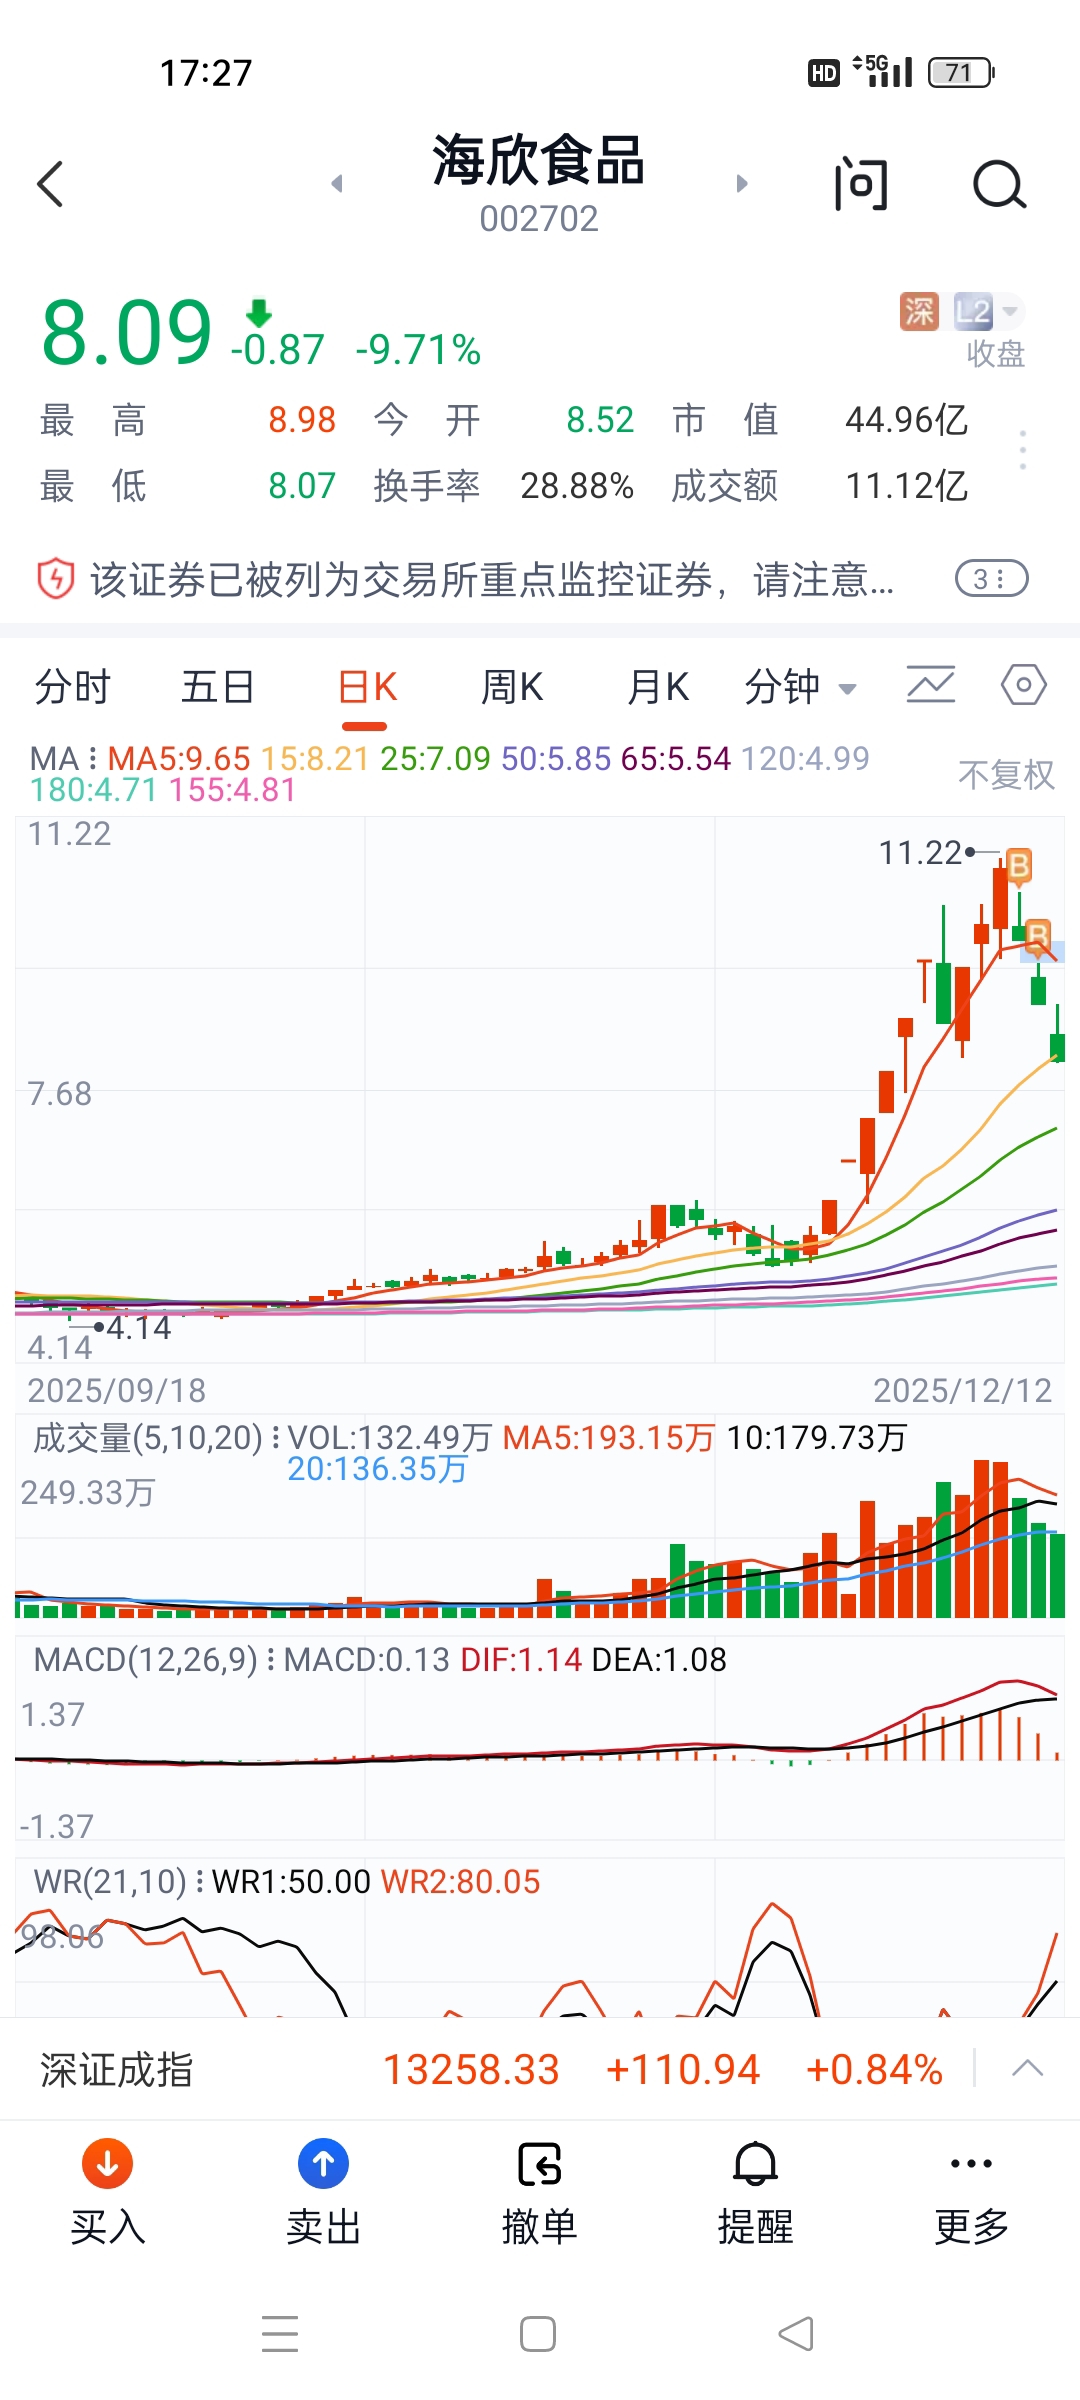Switch to previous stock with left triangle
The image size is (1080, 2400).
click(x=337, y=184)
